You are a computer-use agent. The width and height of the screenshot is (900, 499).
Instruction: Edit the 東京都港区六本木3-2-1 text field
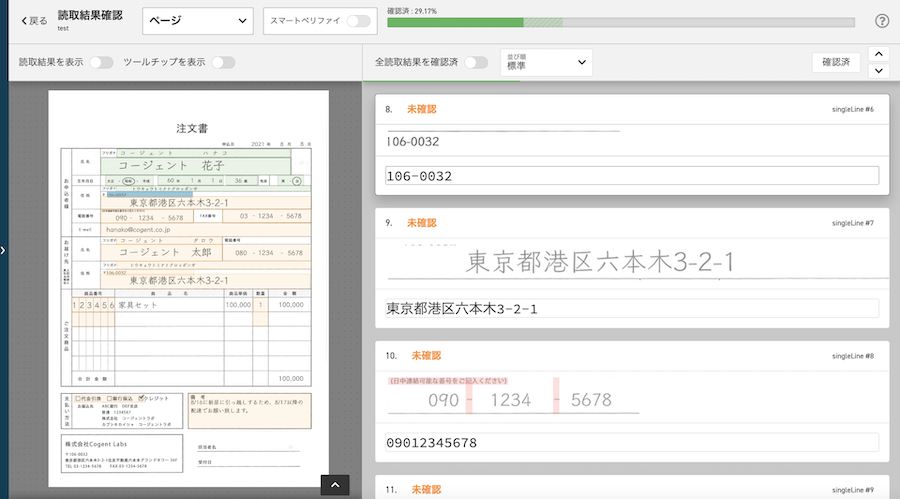coord(631,308)
